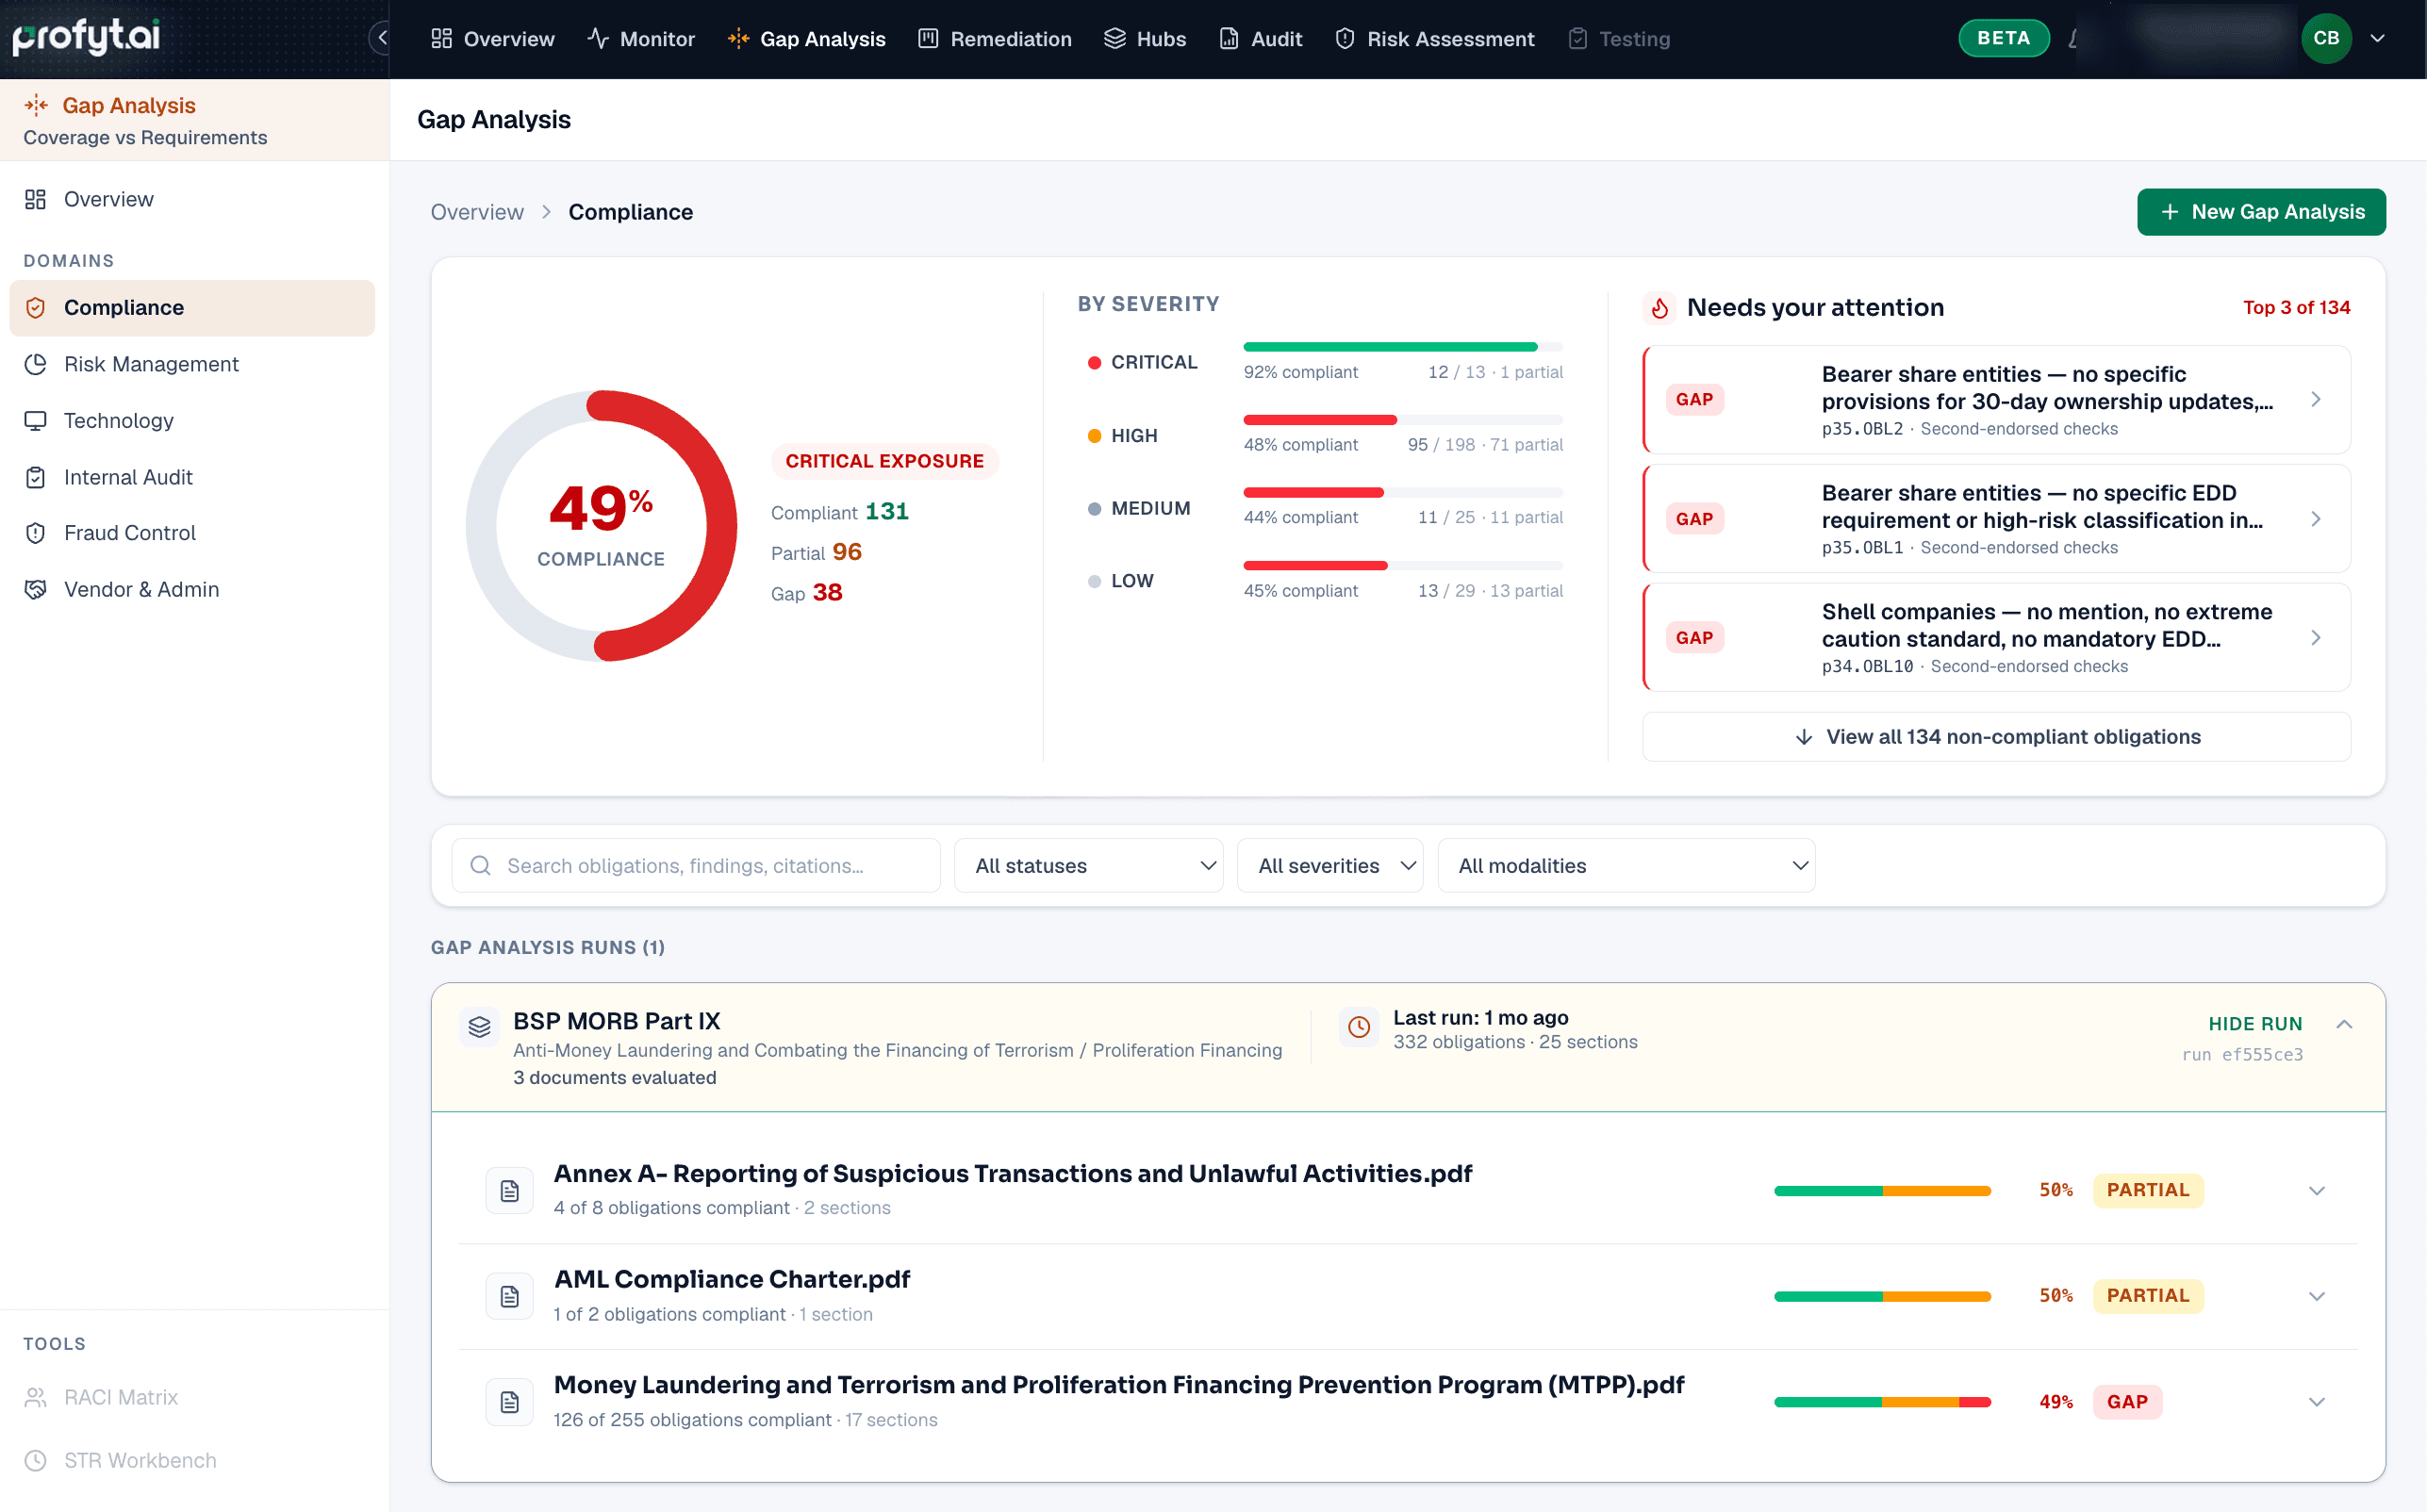Viewport: 2427px width, 1512px height.
Task: View all 134 non-compliant obligations
Action: (1997, 737)
